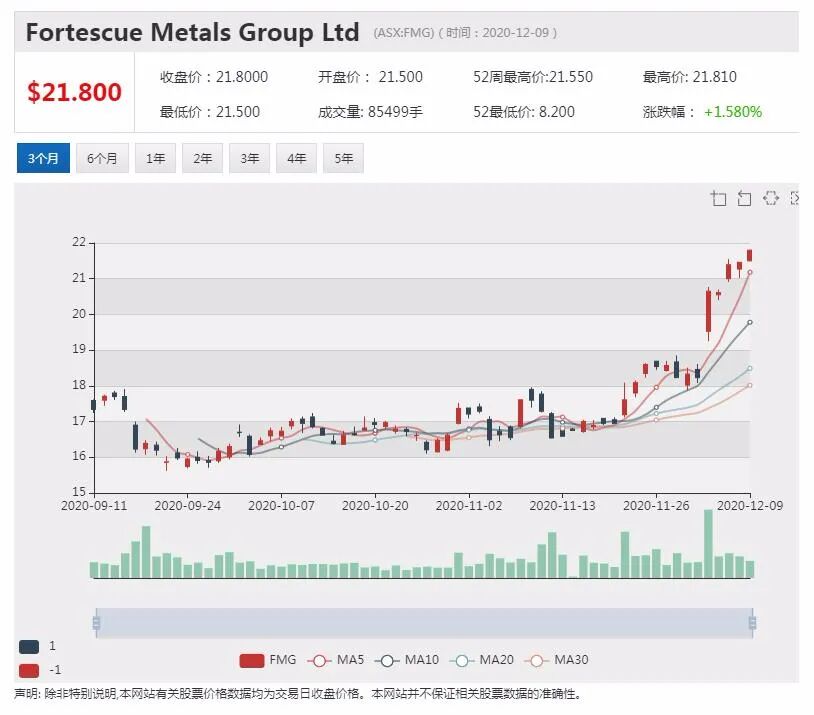Screen dimensions: 814x715
Task: Switch to the 3年 range tab
Action: 249,158
